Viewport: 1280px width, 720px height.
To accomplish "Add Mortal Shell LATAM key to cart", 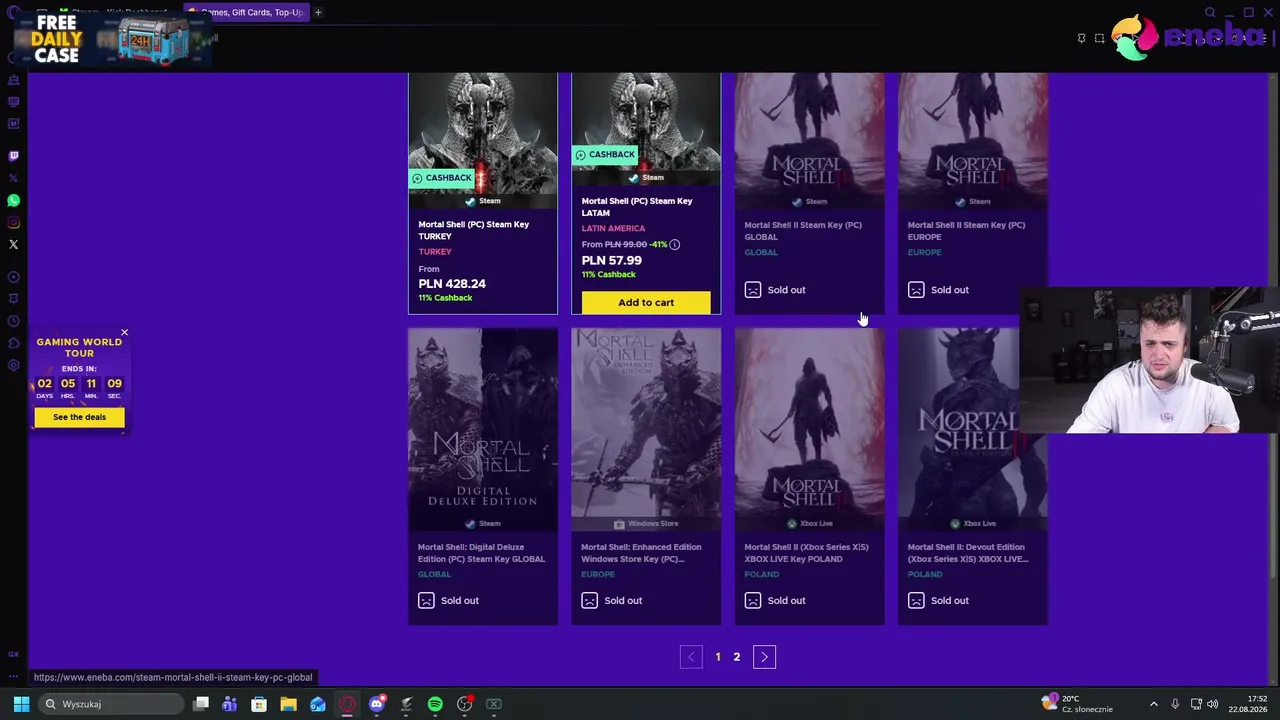I will coord(646,302).
